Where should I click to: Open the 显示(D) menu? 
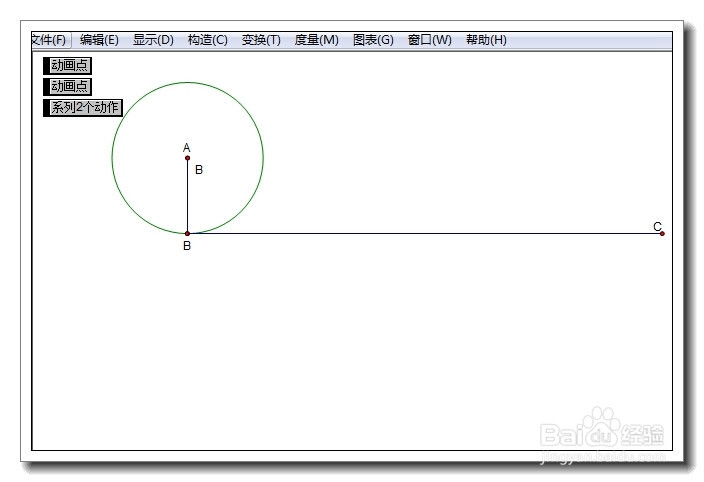[153, 40]
